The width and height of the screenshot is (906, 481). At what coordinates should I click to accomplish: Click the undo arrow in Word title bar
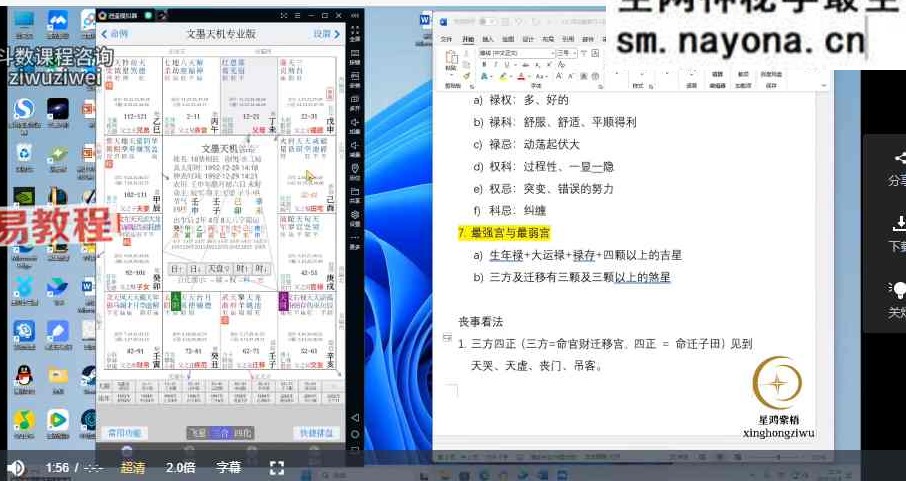(x=518, y=22)
